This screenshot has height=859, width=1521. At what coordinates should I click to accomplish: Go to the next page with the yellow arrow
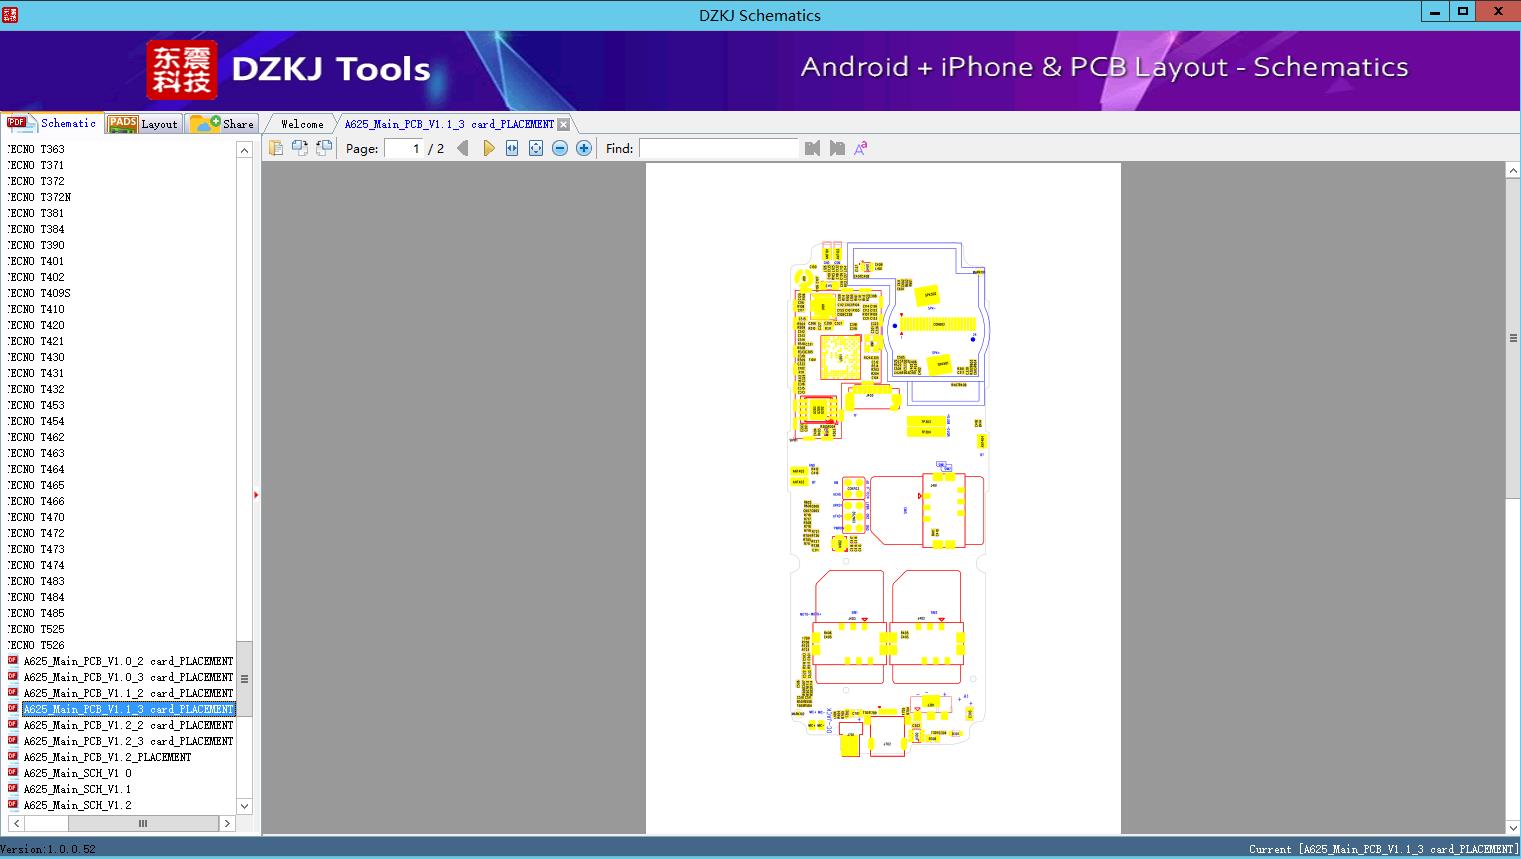pyautogui.click(x=489, y=147)
